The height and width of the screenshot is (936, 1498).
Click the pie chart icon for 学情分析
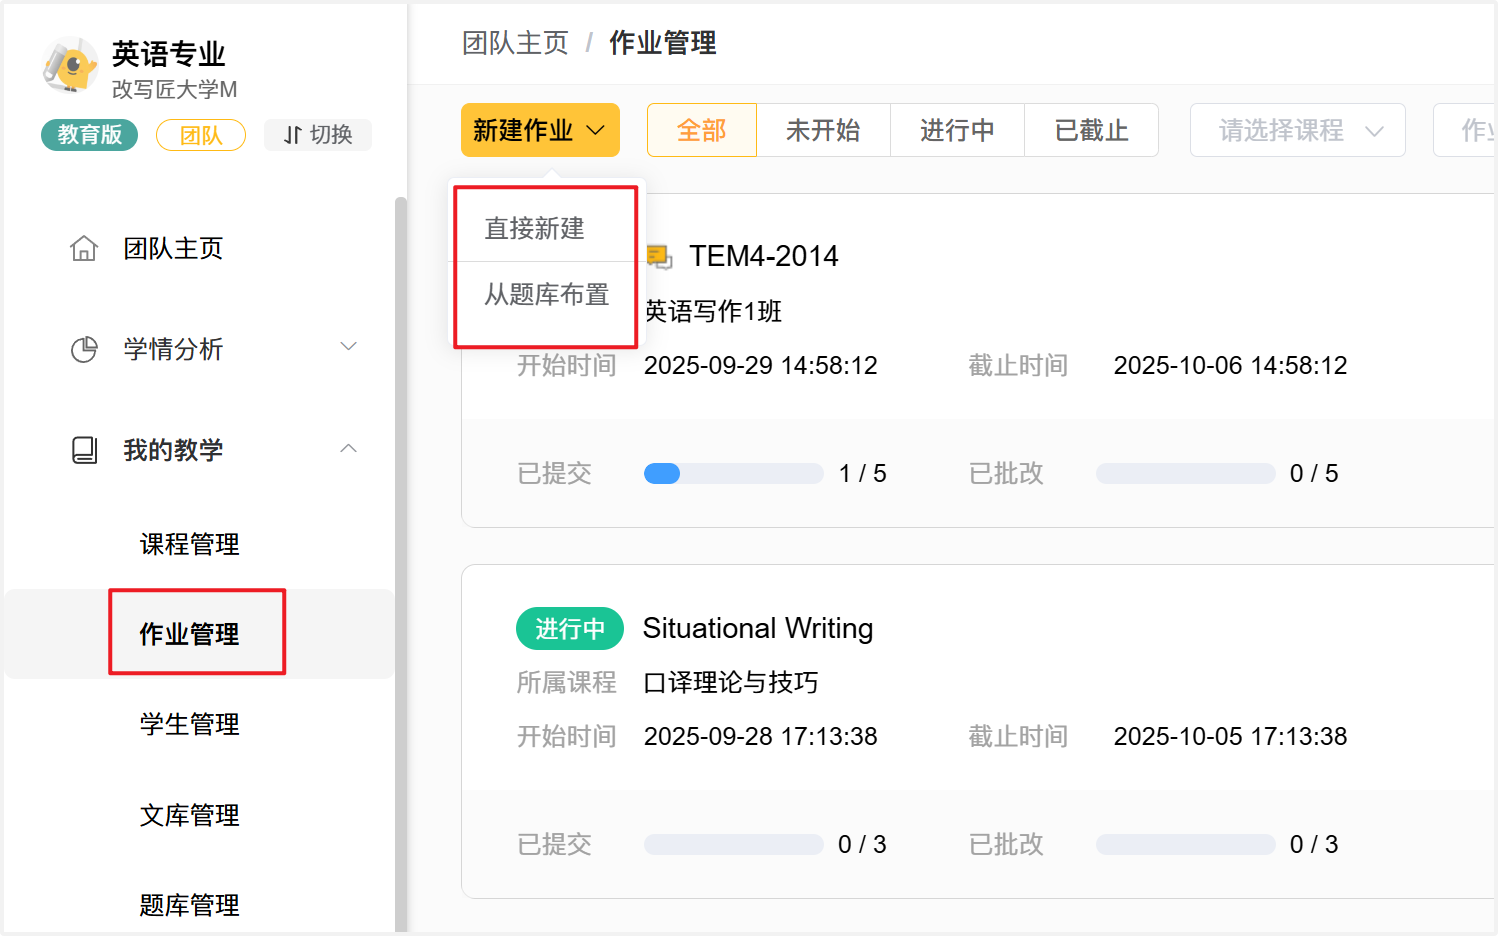point(84,349)
